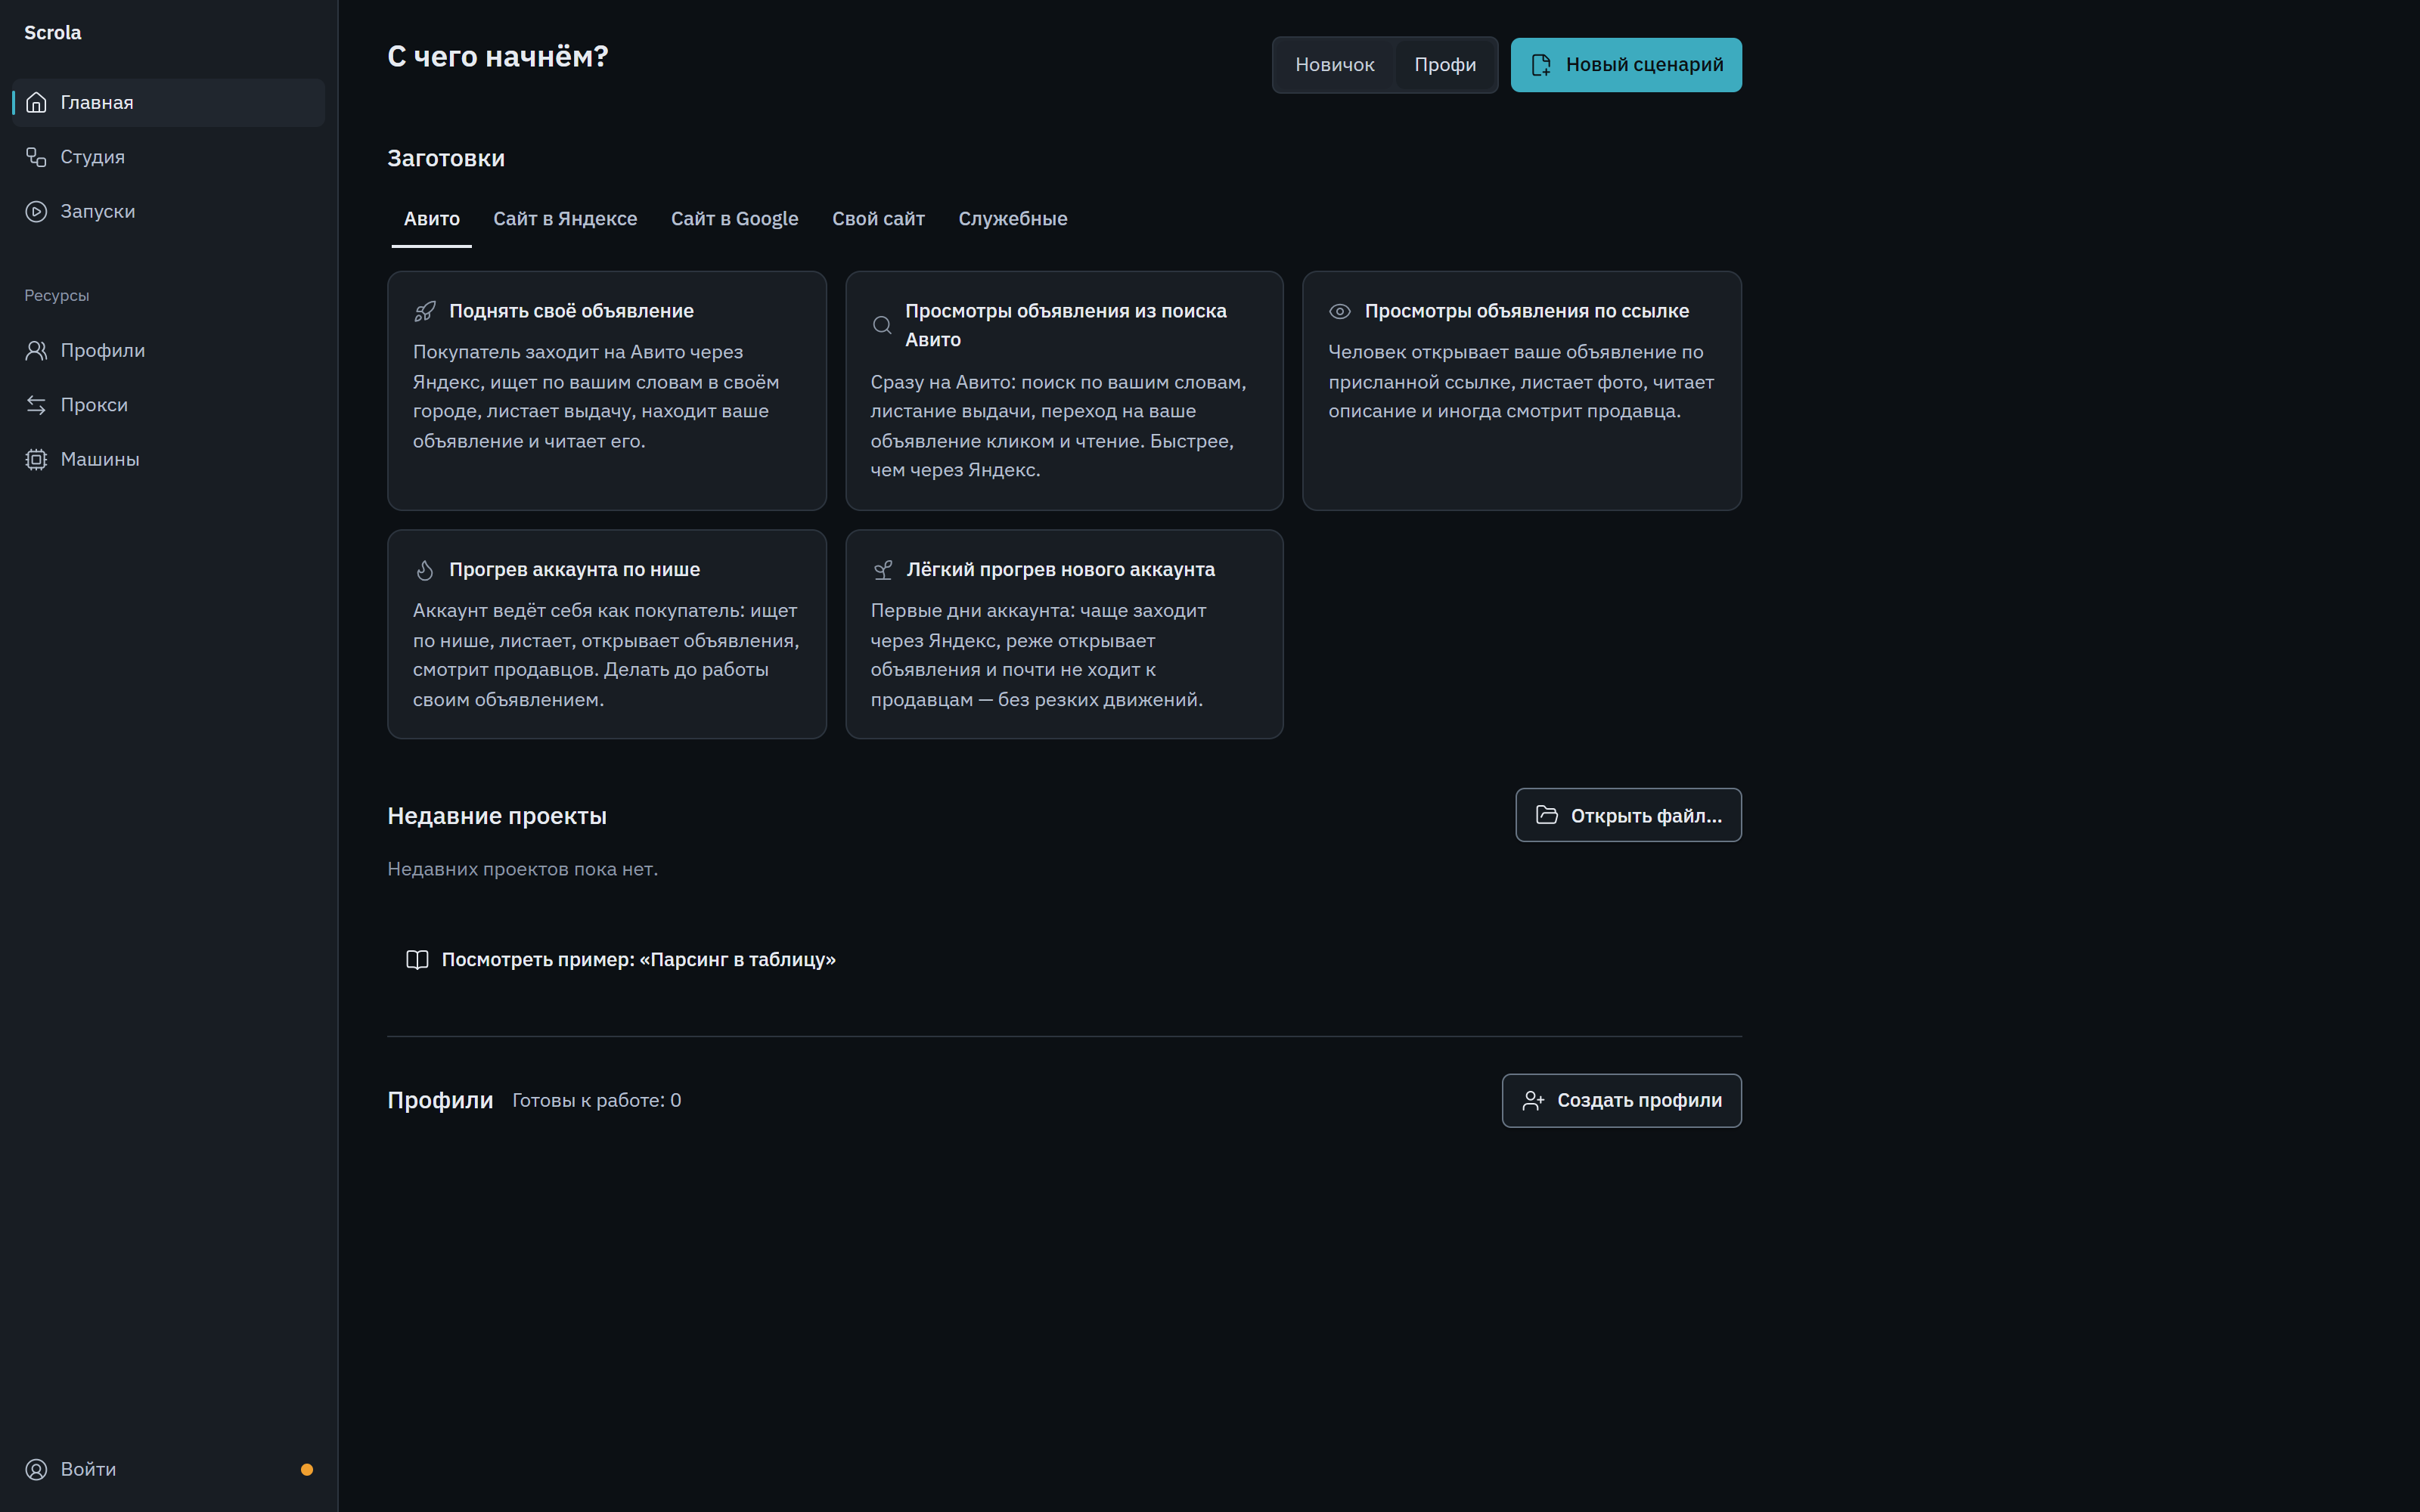Create a Новый сценарий
The height and width of the screenshot is (1512, 2420).
[1626, 65]
